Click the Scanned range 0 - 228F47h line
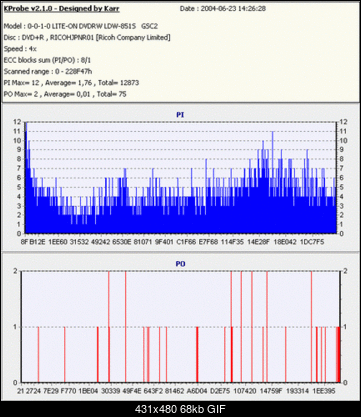This screenshot has height=417, width=361. coord(48,71)
